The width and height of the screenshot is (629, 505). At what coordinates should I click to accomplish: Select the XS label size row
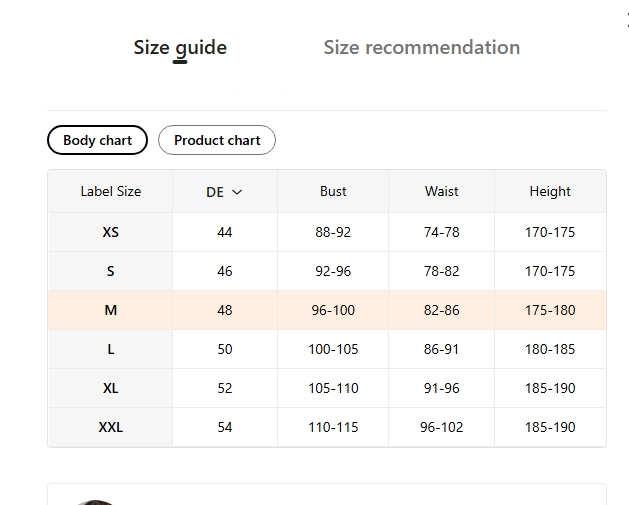pos(110,232)
